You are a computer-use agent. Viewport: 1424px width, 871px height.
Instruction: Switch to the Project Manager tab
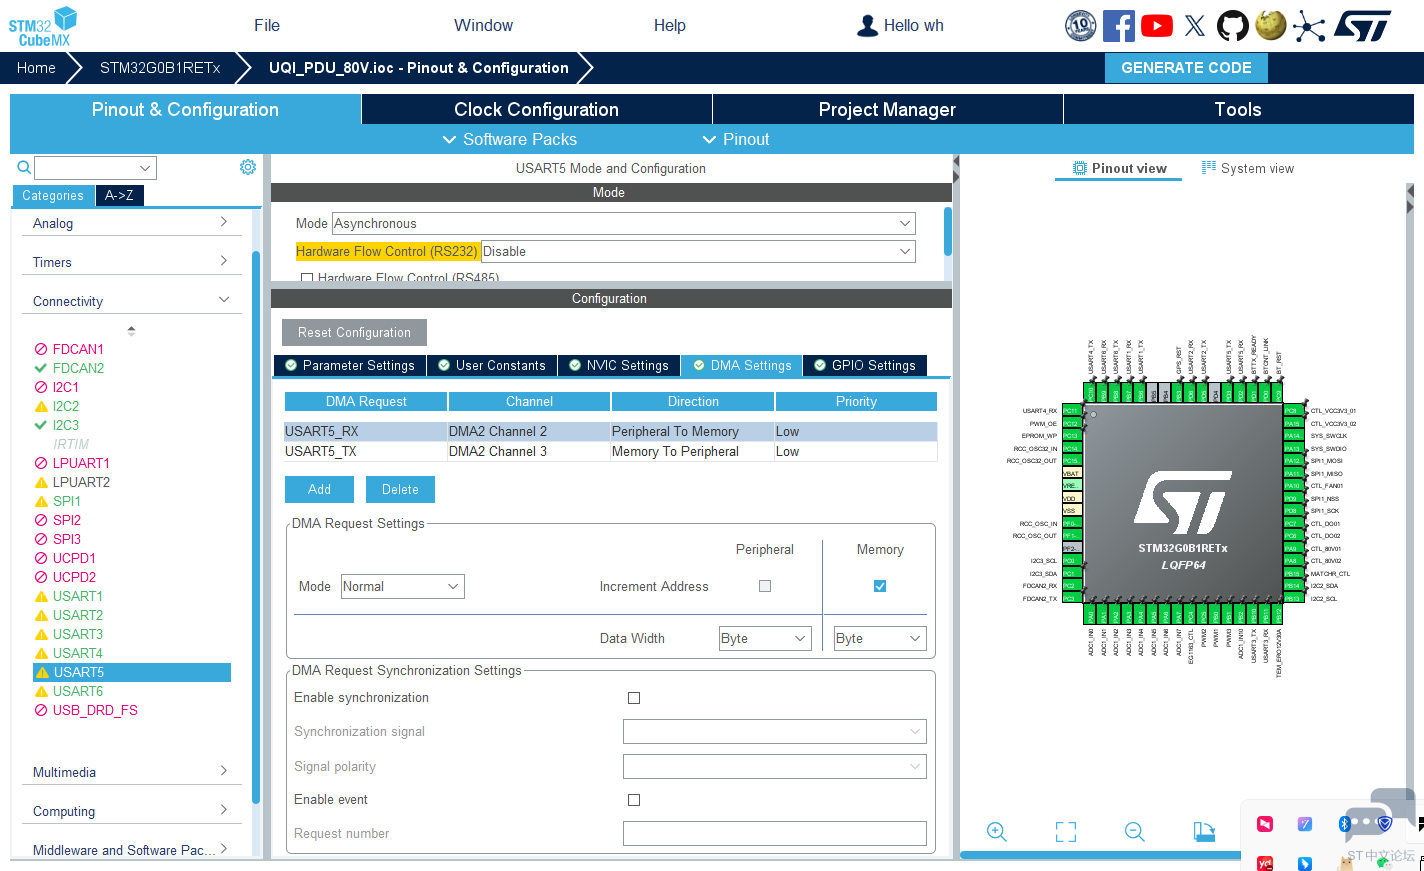887,110
